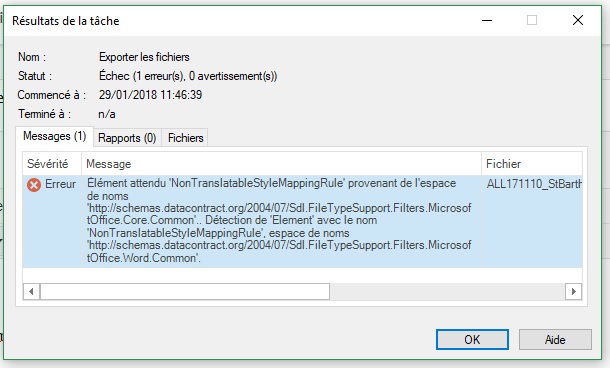Maximize the task results dialog
Screen dimensions: 610x368
(x=532, y=20)
